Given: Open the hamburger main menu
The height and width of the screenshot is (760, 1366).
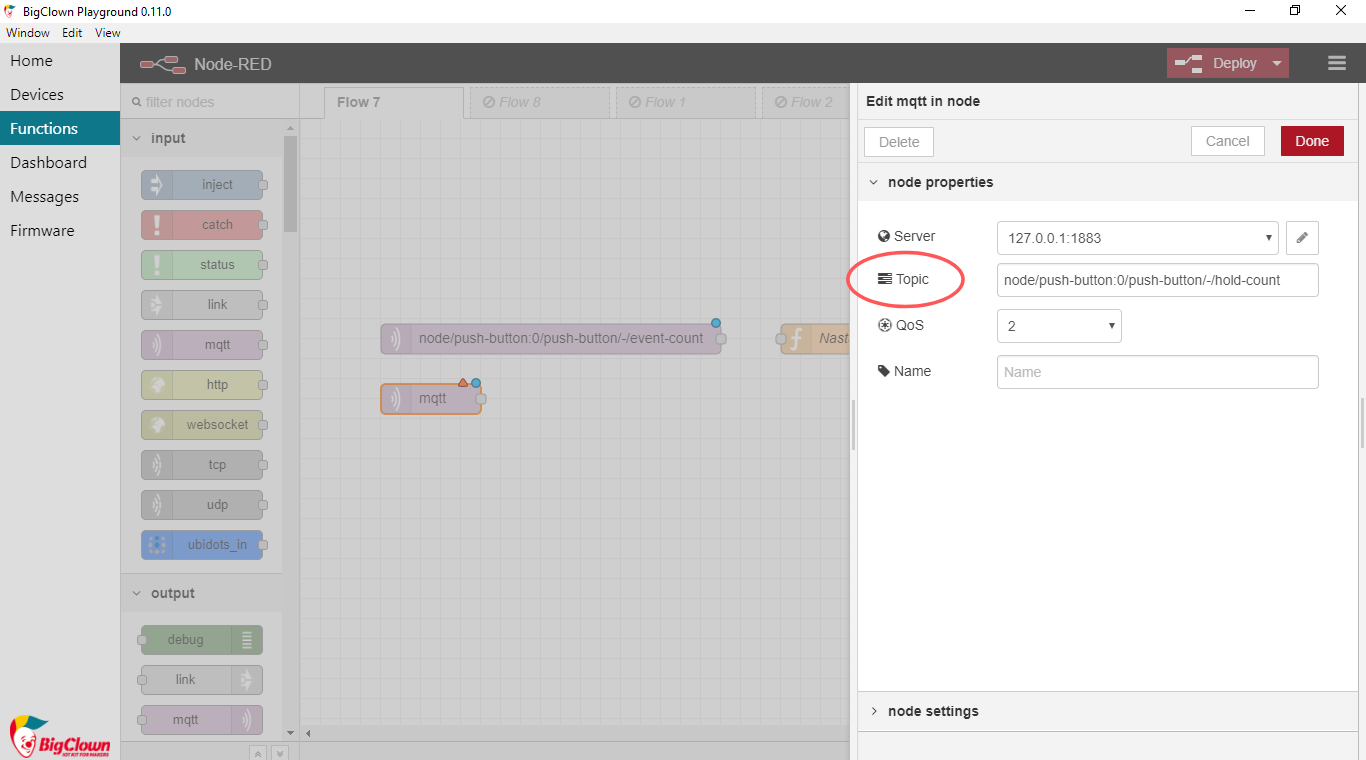Looking at the screenshot, I should (x=1337, y=63).
